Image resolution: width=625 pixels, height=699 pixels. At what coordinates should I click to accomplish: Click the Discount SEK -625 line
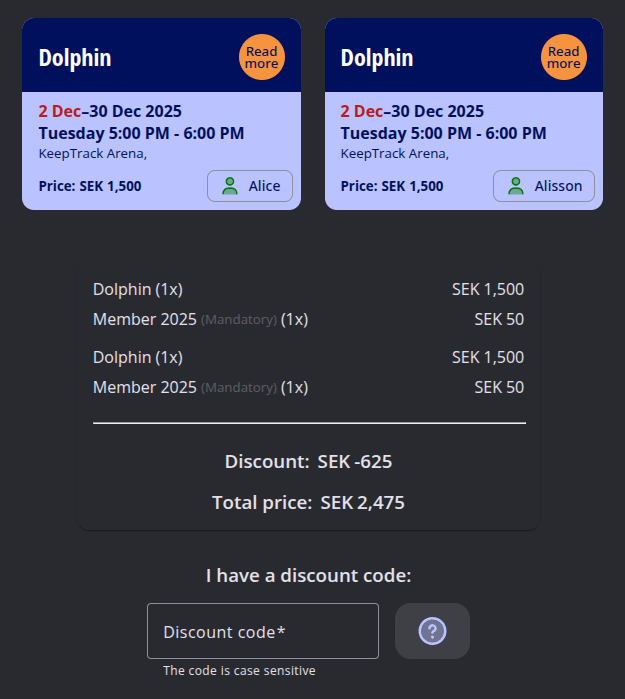pyautogui.click(x=308, y=462)
